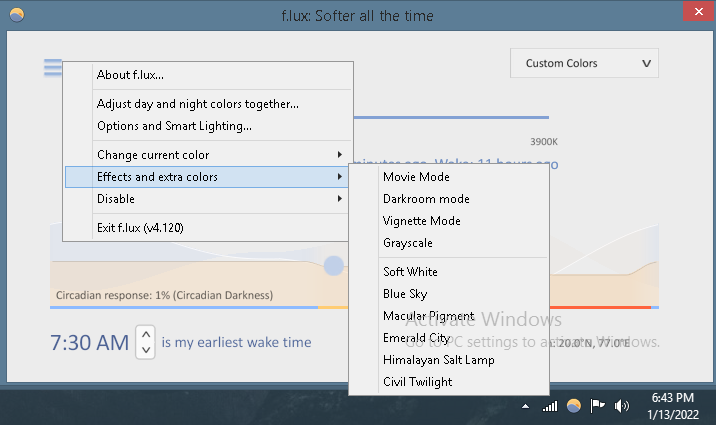The width and height of the screenshot is (716, 425).
Task: Open the Action Center flag icon
Action: click(597, 405)
